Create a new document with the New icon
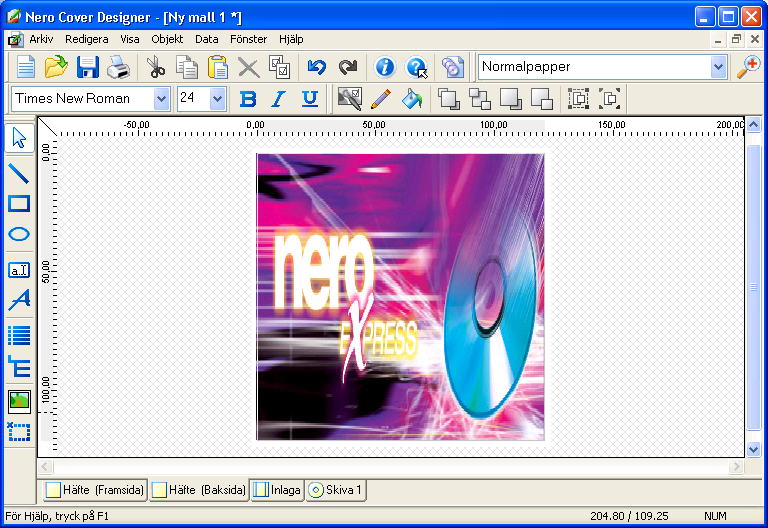The height and width of the screenshot is (528, 768). [x=25, y=67]
